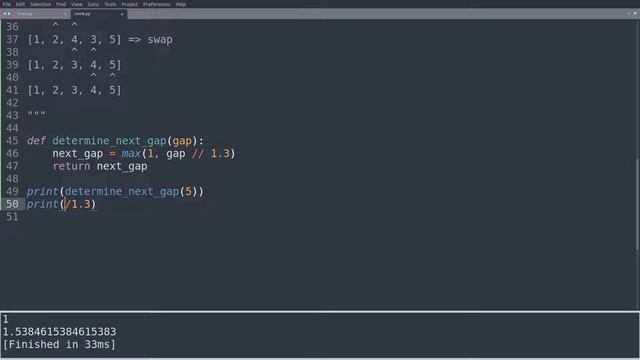Open the Find menu

pos(61,4)
